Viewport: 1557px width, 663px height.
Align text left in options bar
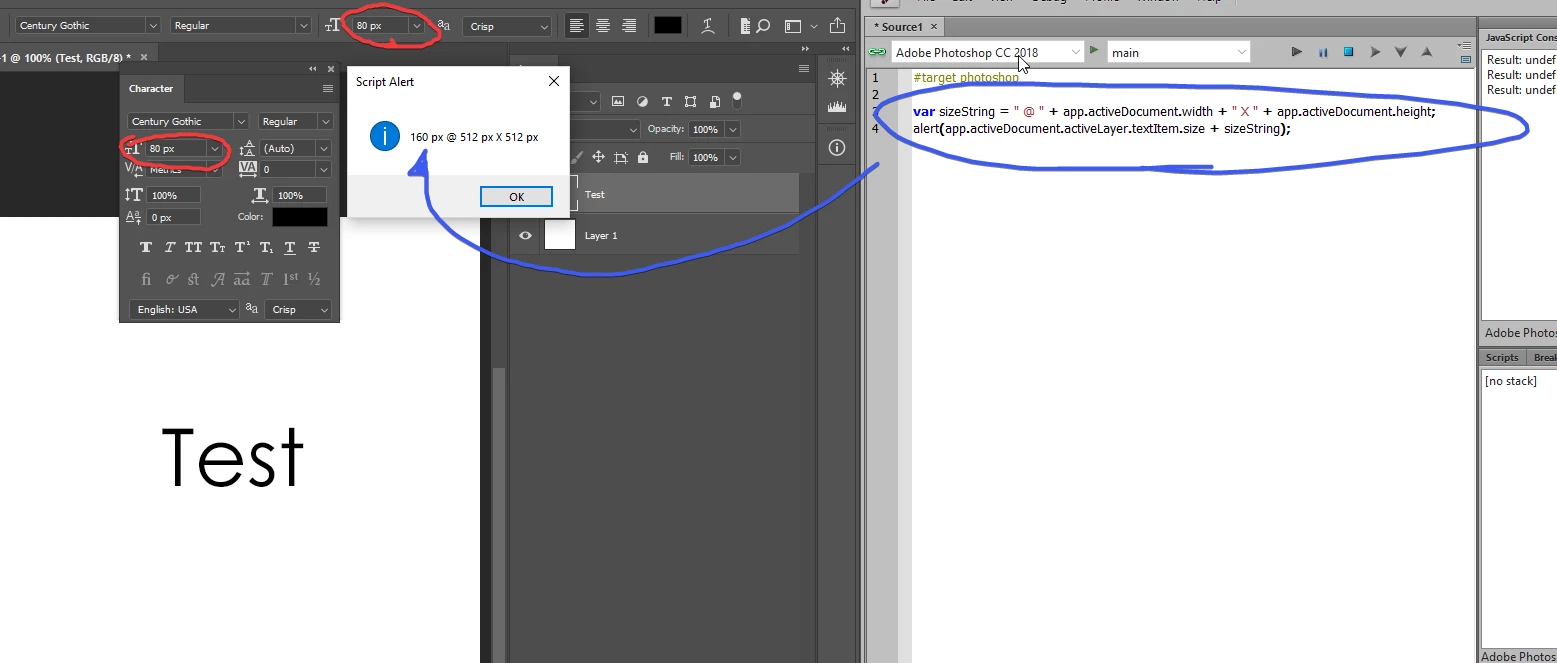click(577, 26)
